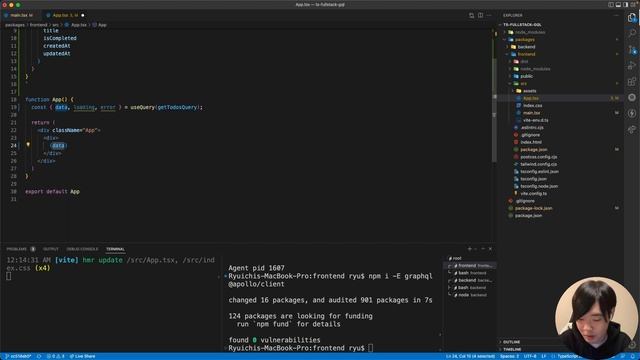Image resolution: width=640 pixels, height=360 pixels.
Task: Click the circular icon above the lightning bolt
Action: pos(632,97)
